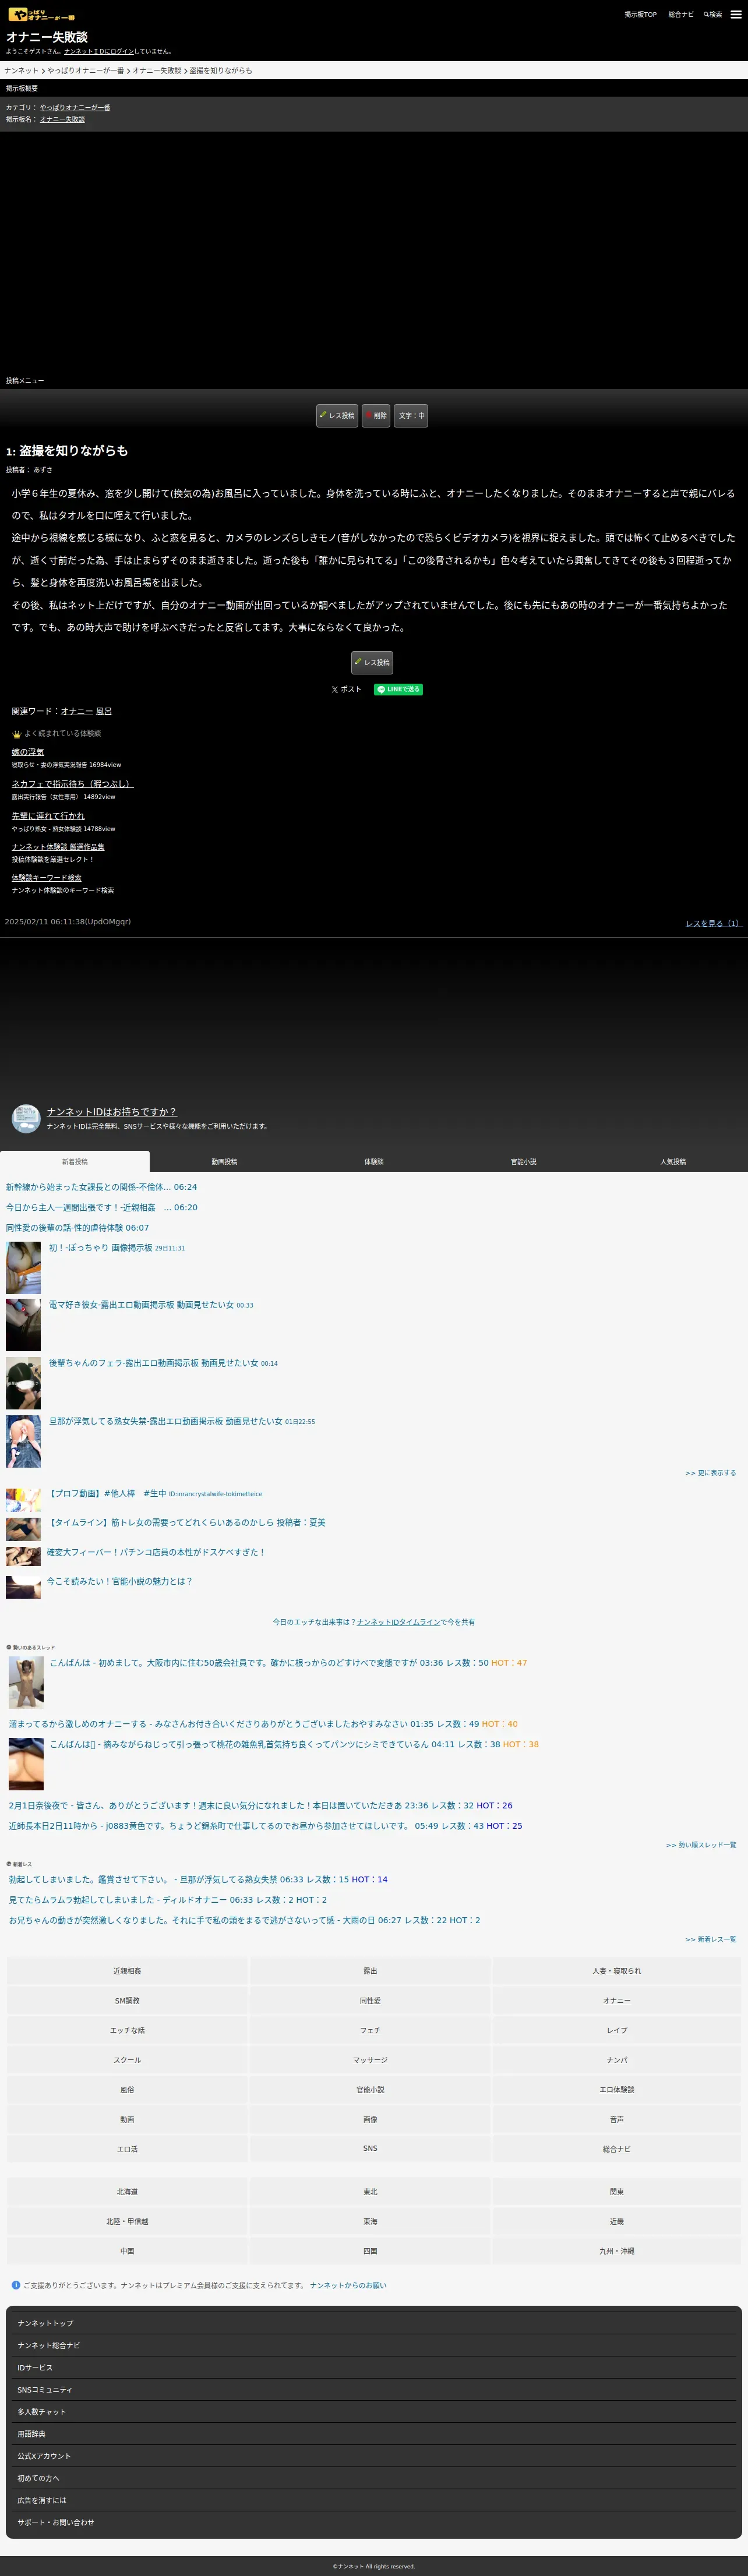Go to 掲示板TOP in the header

(641, 14)
